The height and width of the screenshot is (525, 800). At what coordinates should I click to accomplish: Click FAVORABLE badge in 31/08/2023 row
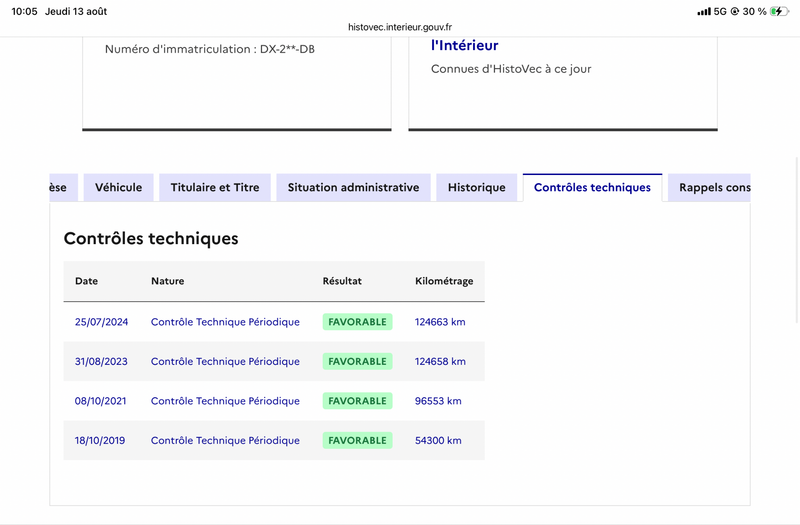357,361
